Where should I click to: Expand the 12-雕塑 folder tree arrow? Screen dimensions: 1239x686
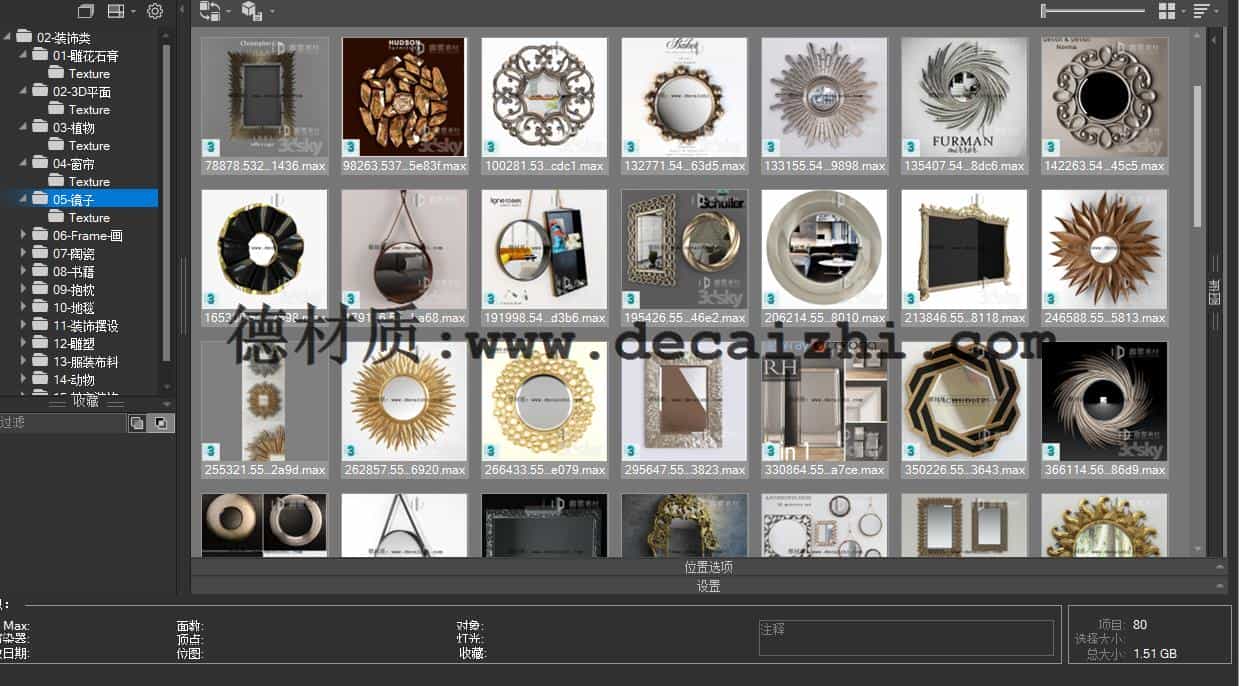24,343
